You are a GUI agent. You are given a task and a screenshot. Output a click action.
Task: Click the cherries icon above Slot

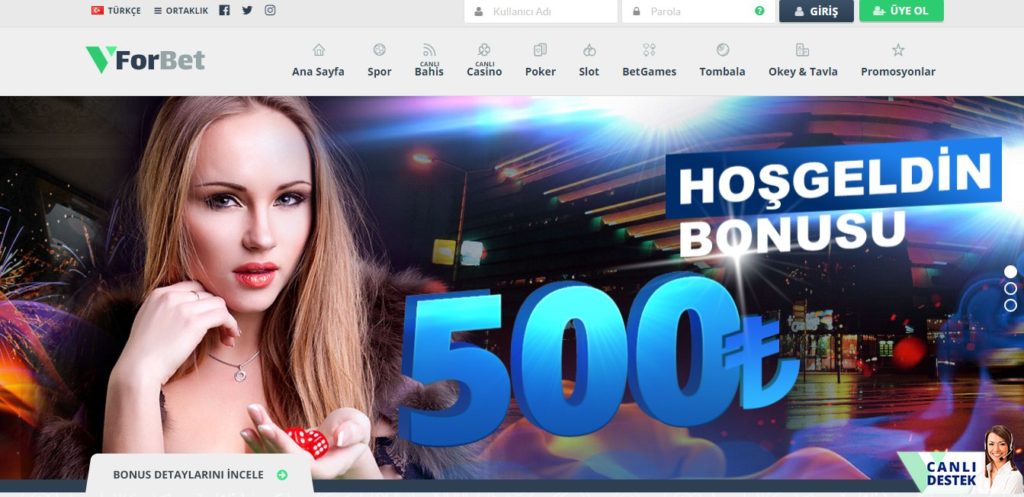point(589,50)
